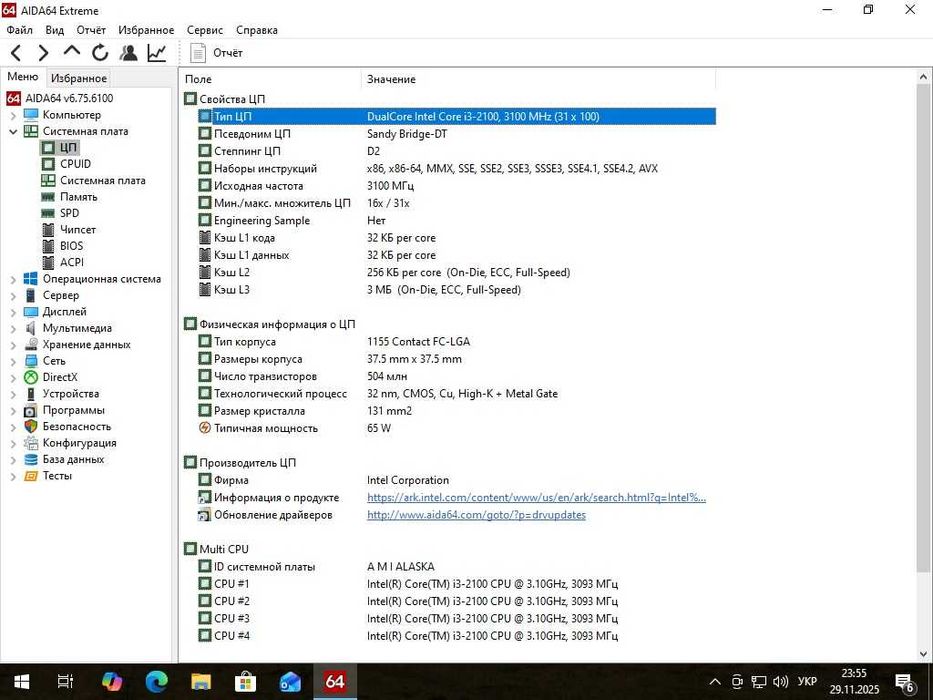933x700 pixels.
Task: Click the Операционная система Windows icon
Action: tap(31, 279)
